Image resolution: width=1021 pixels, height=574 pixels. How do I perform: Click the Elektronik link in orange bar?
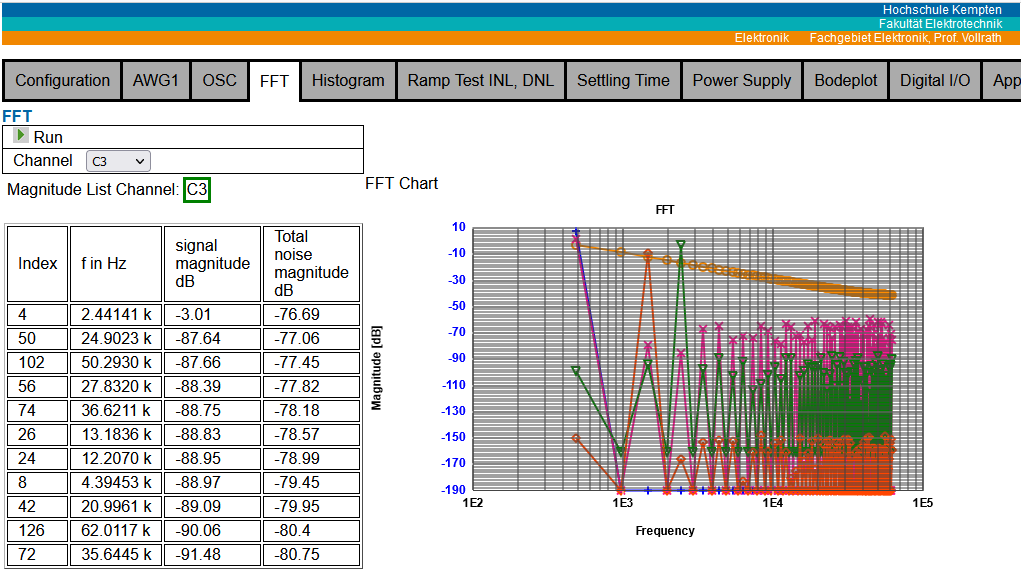pyautogui.click(x=761, y=38)
